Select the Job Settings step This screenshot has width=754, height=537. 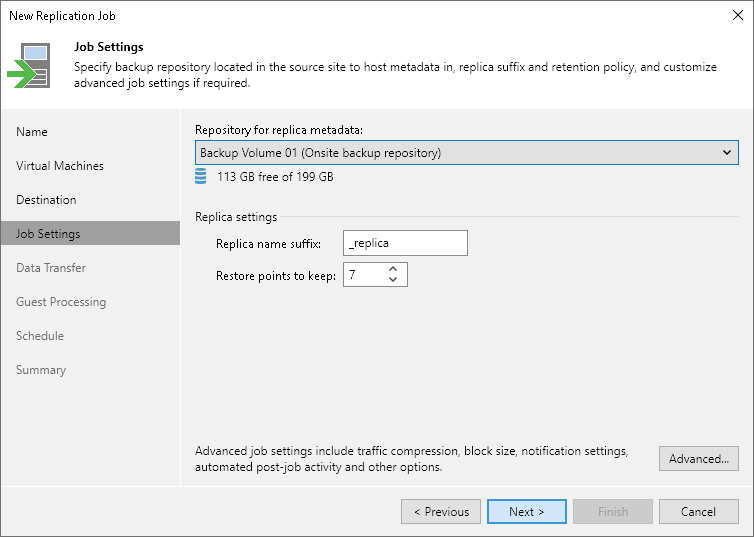(x=48, y=234)
